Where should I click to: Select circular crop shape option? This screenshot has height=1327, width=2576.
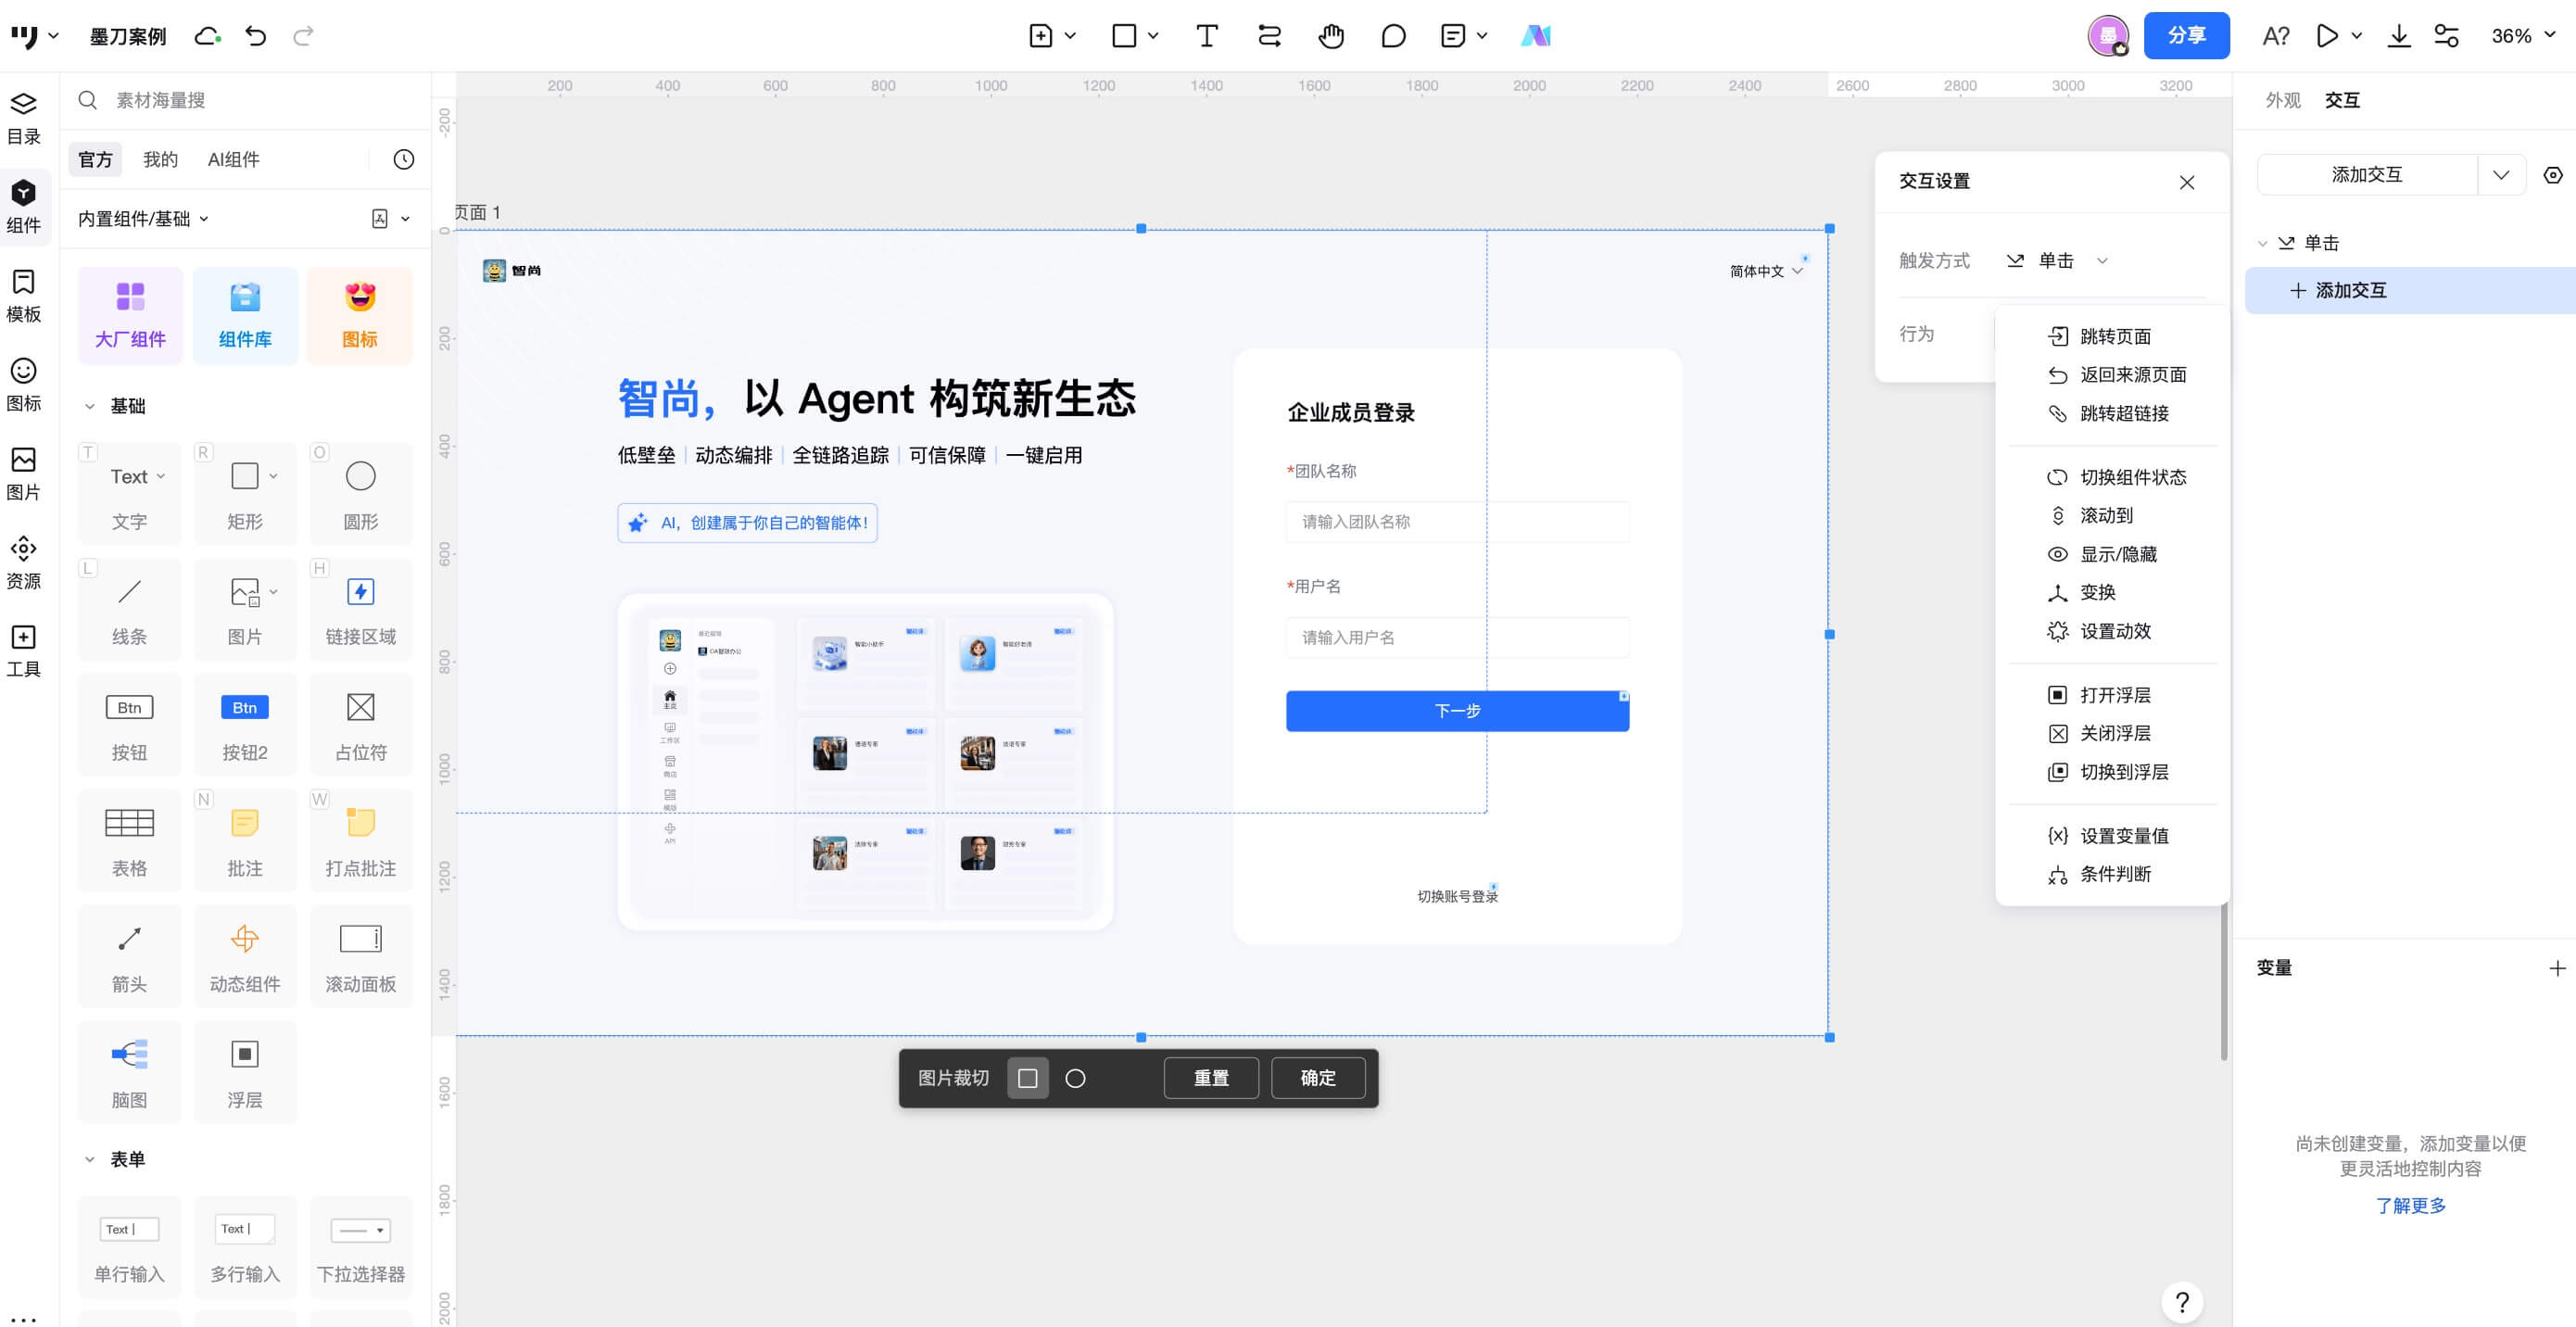pyautogui.click(x=1075, y=1078)
